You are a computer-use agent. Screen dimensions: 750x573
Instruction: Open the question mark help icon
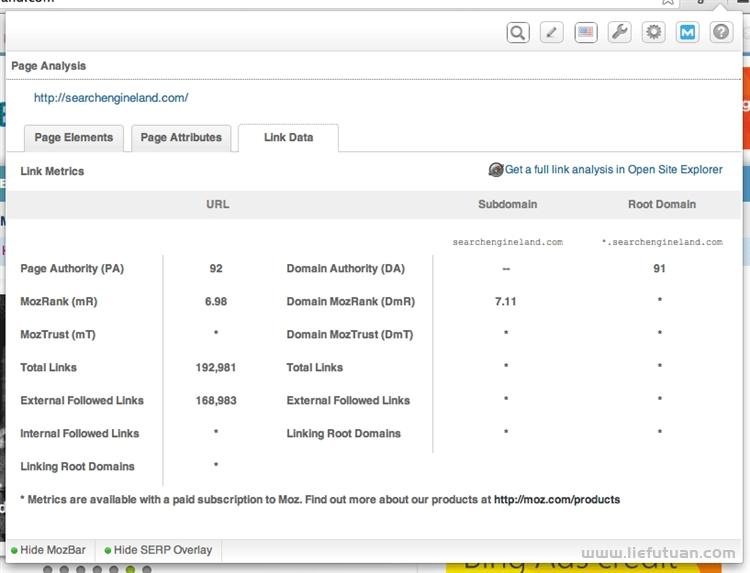click(721, 33)
